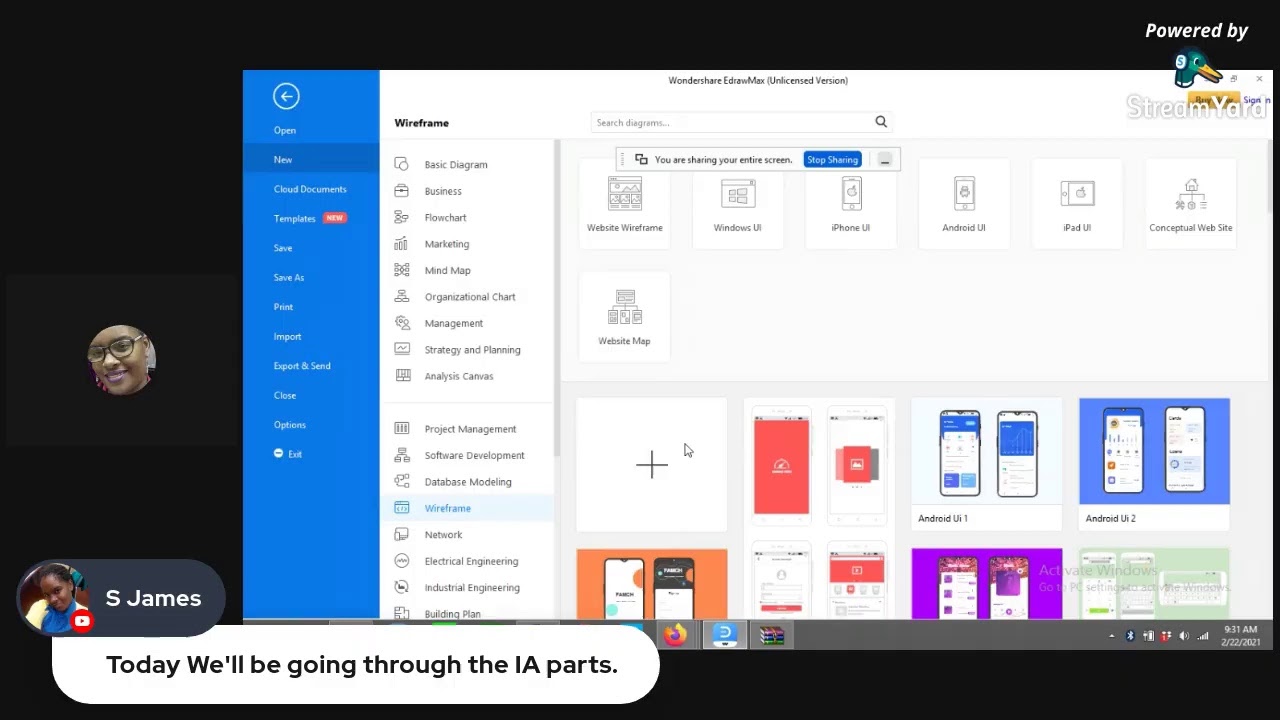This screenshot has height=720, width=1280.
Task: Click the Sign in link
Action: pyautogui.click(x=1257, y=100)
